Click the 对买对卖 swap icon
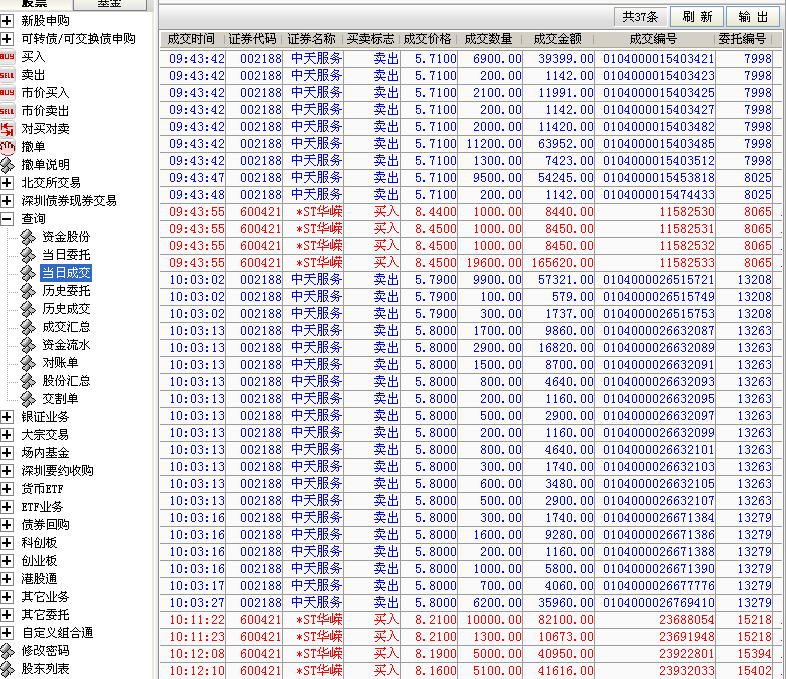This screenshot has width=786, height=679. pos(7,129)
